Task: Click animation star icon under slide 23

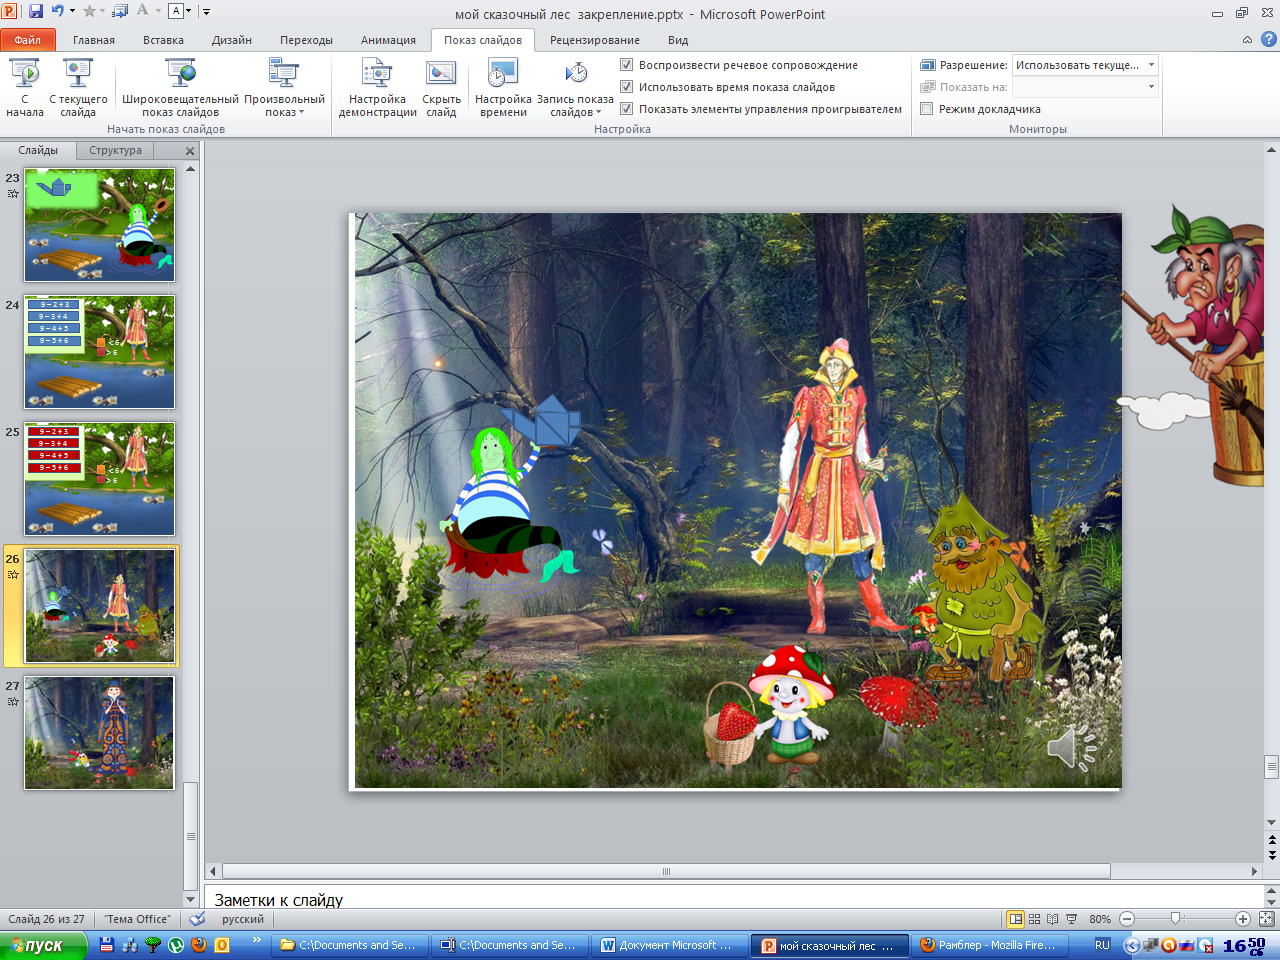Action: (13, 193)
